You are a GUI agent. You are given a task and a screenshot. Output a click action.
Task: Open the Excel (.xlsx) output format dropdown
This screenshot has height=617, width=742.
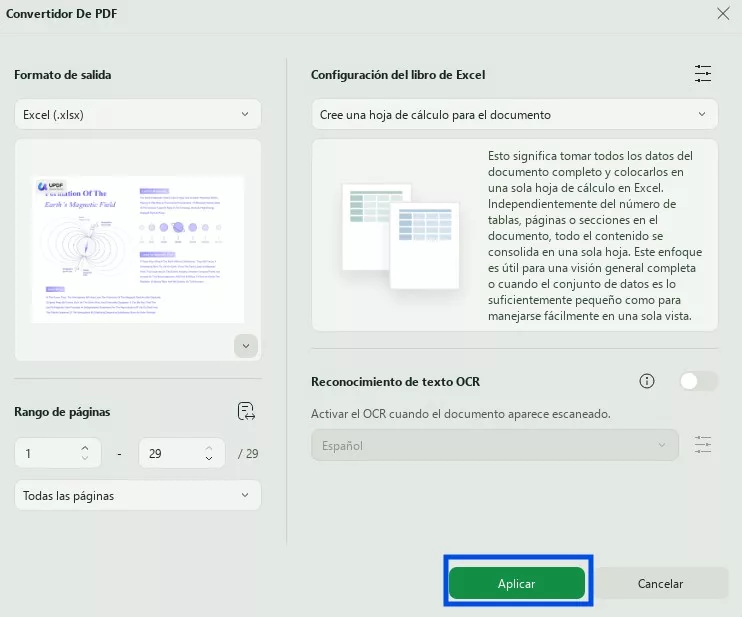[x=138, y=115]
